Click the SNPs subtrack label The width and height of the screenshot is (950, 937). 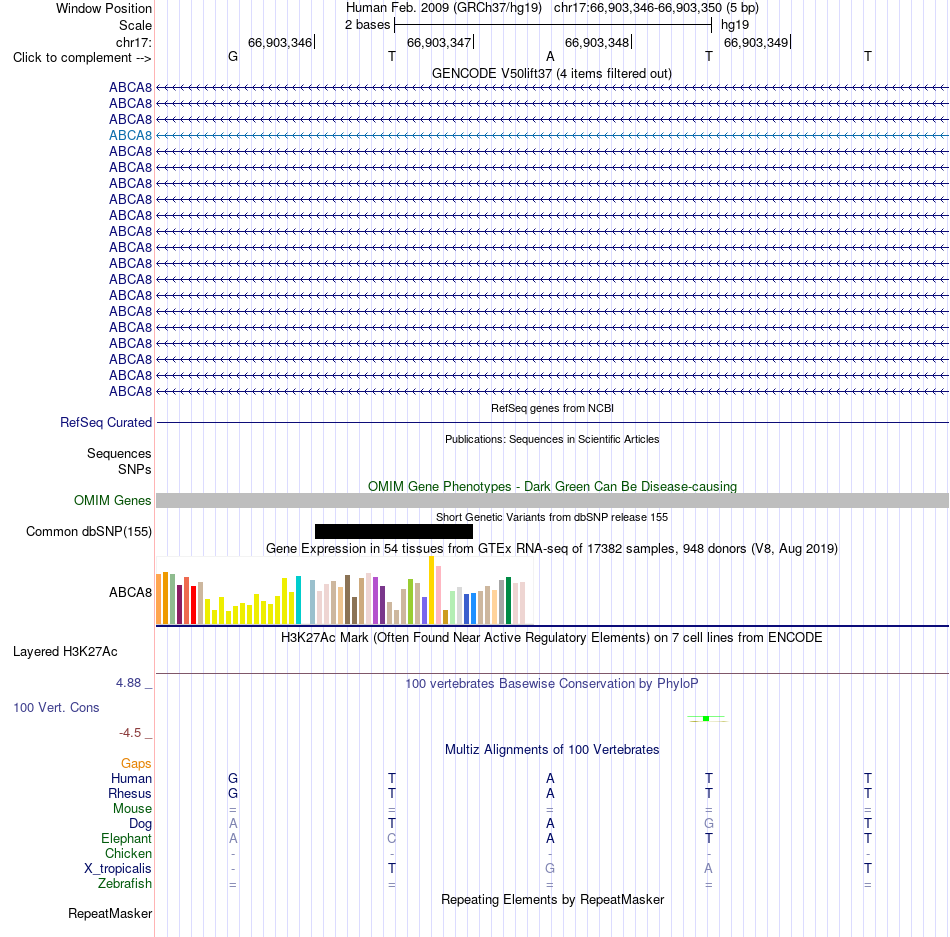click(x=135, y=469)
